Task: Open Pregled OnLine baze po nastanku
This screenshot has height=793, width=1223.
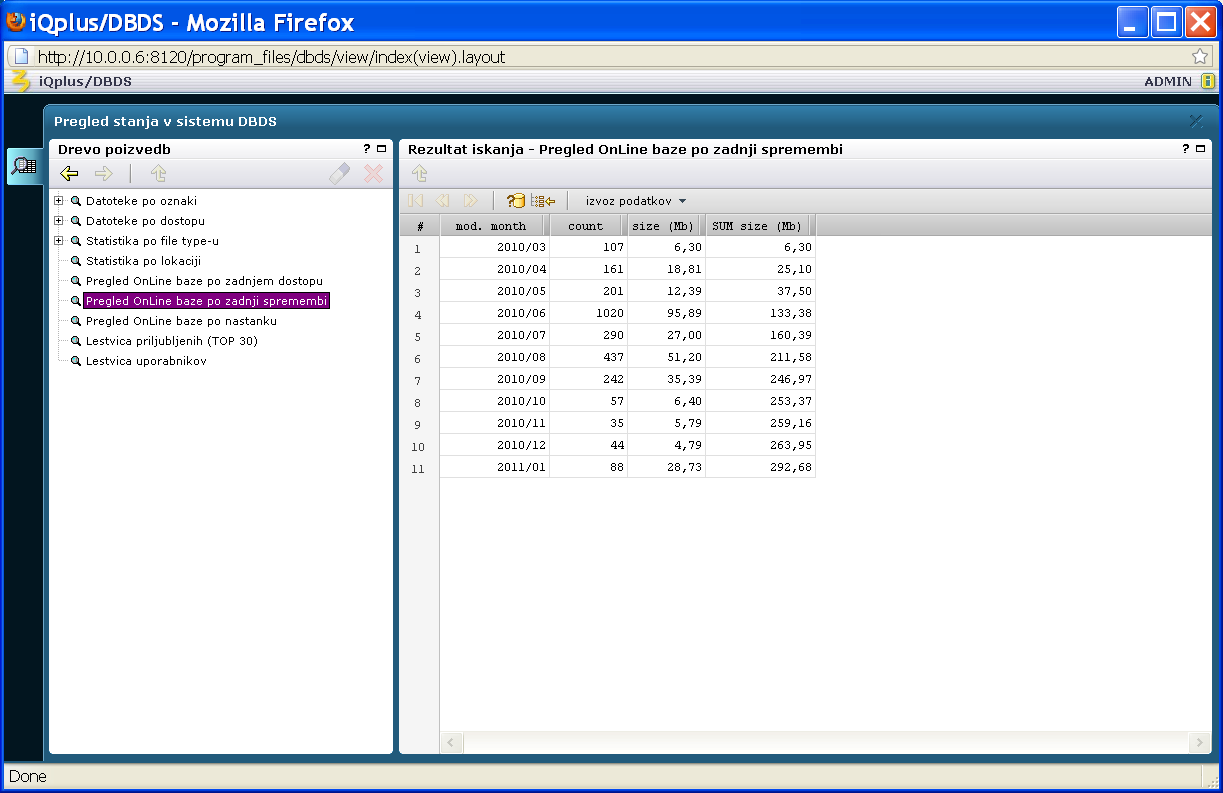Action: pyautogui.click(x=181, y=321)
